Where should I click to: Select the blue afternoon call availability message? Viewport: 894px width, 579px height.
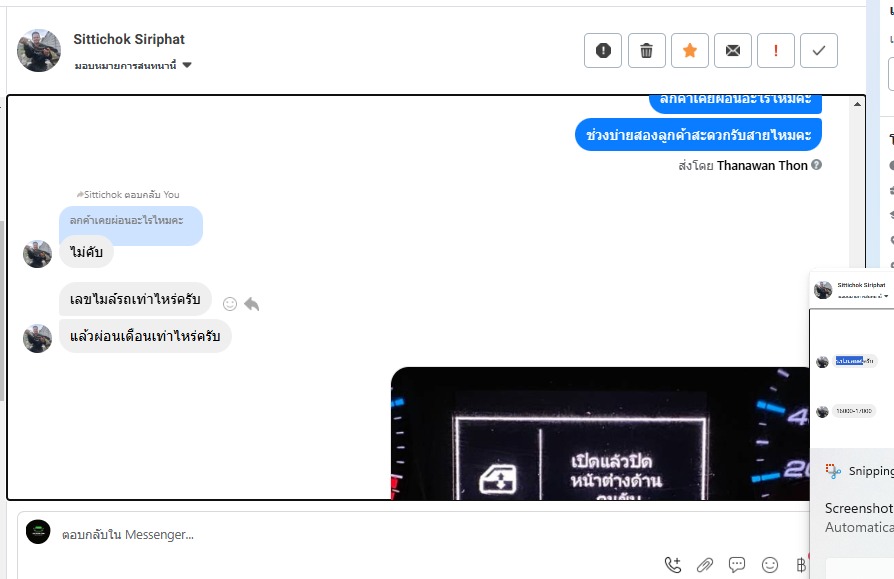(x=698, y=135)
